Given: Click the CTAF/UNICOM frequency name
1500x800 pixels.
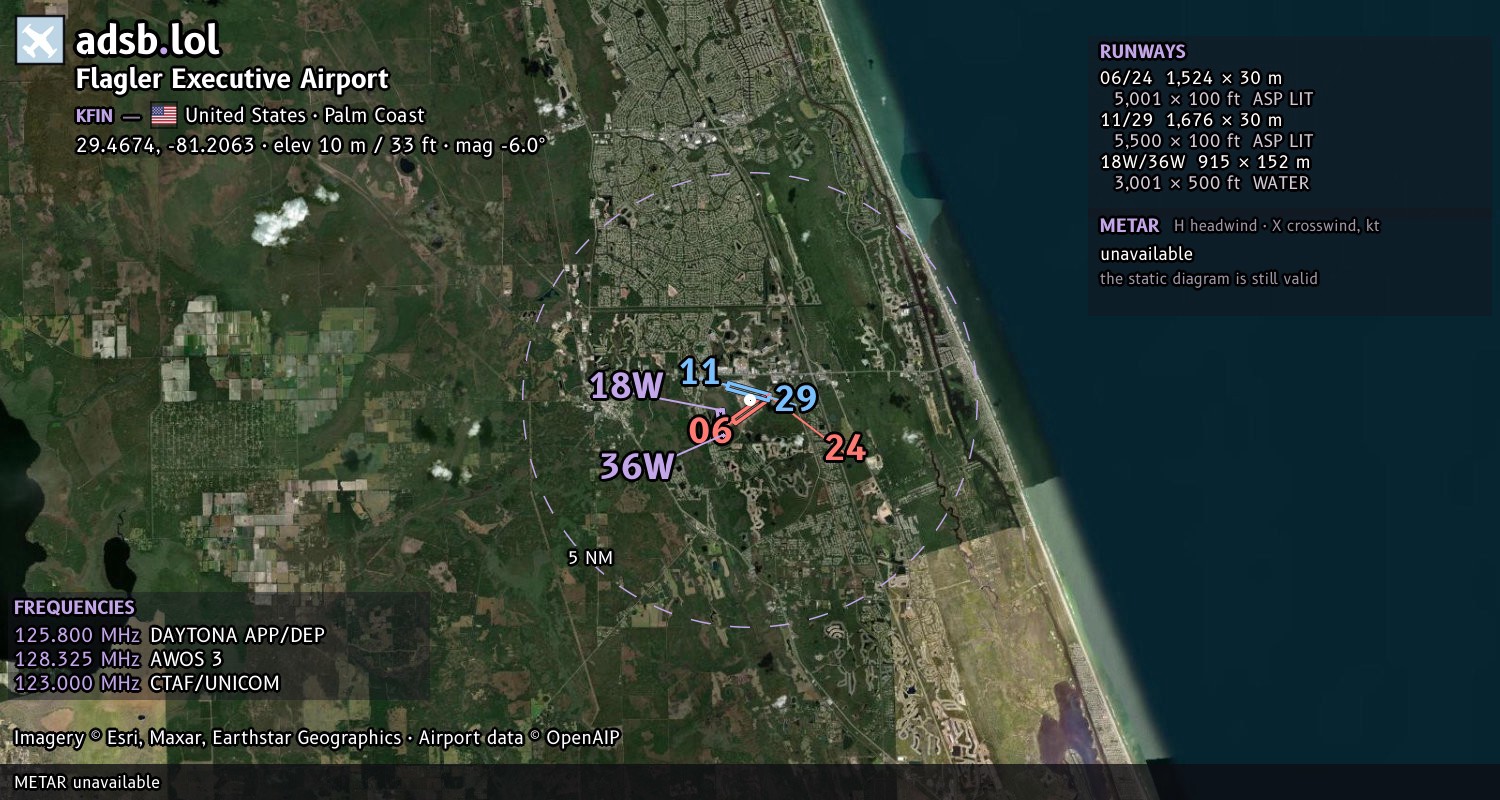Looking at the screenshot, I should point(215,683).
